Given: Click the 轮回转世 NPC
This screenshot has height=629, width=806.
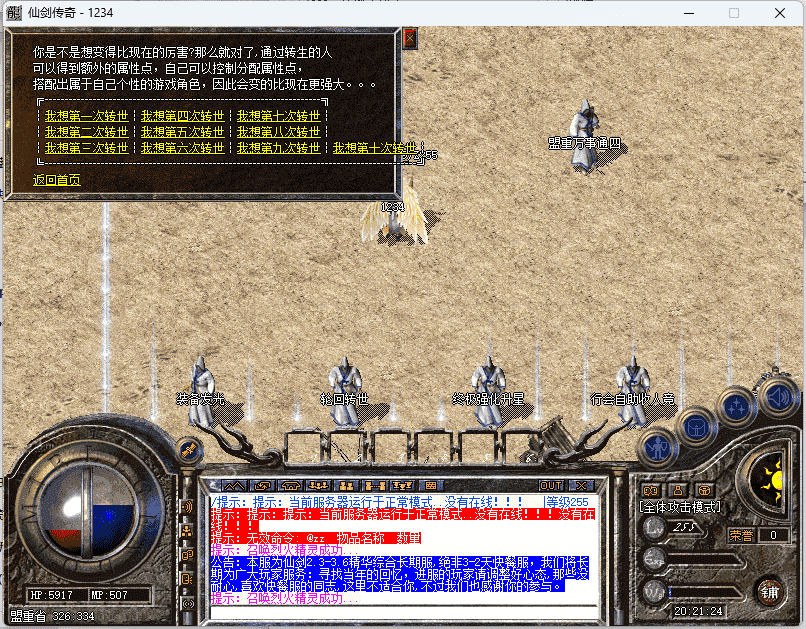Looking at the screenshot, I should click(x=345, y=392).
